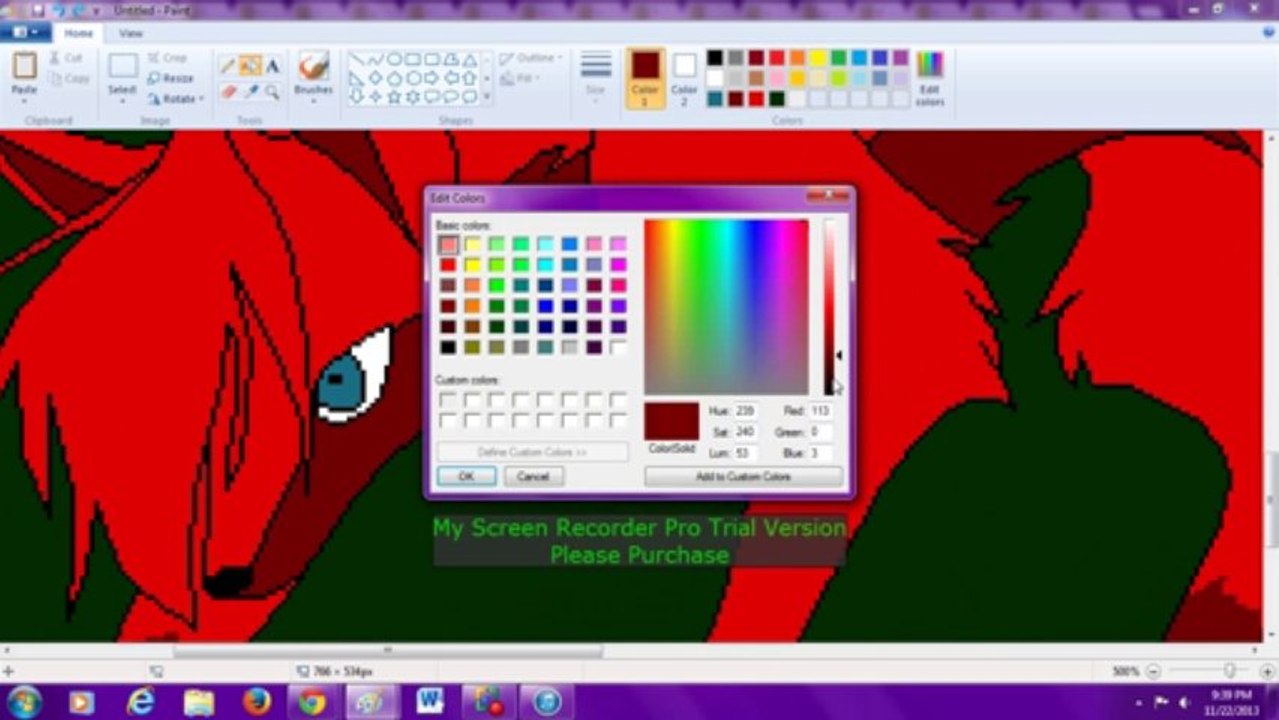1279x720 pixels.
Task: Select the Color 2 background button
Action: pyautogui.click(x=685, y=78)
